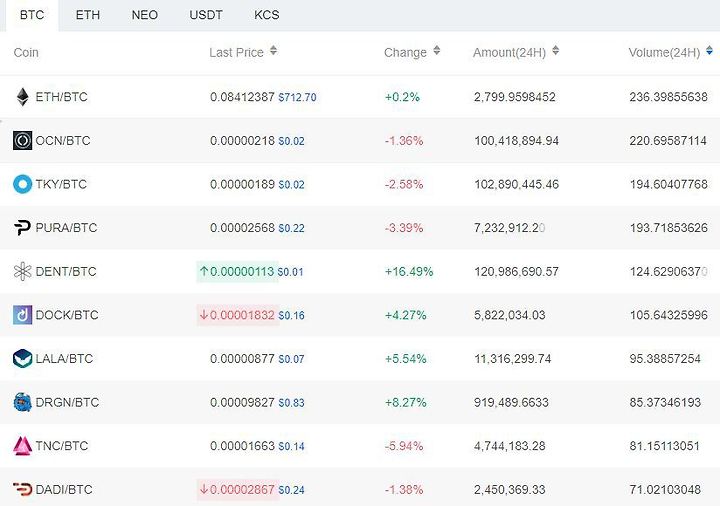
Task: Click the $712.70 USD price
Action: click(x=298, y=97)
